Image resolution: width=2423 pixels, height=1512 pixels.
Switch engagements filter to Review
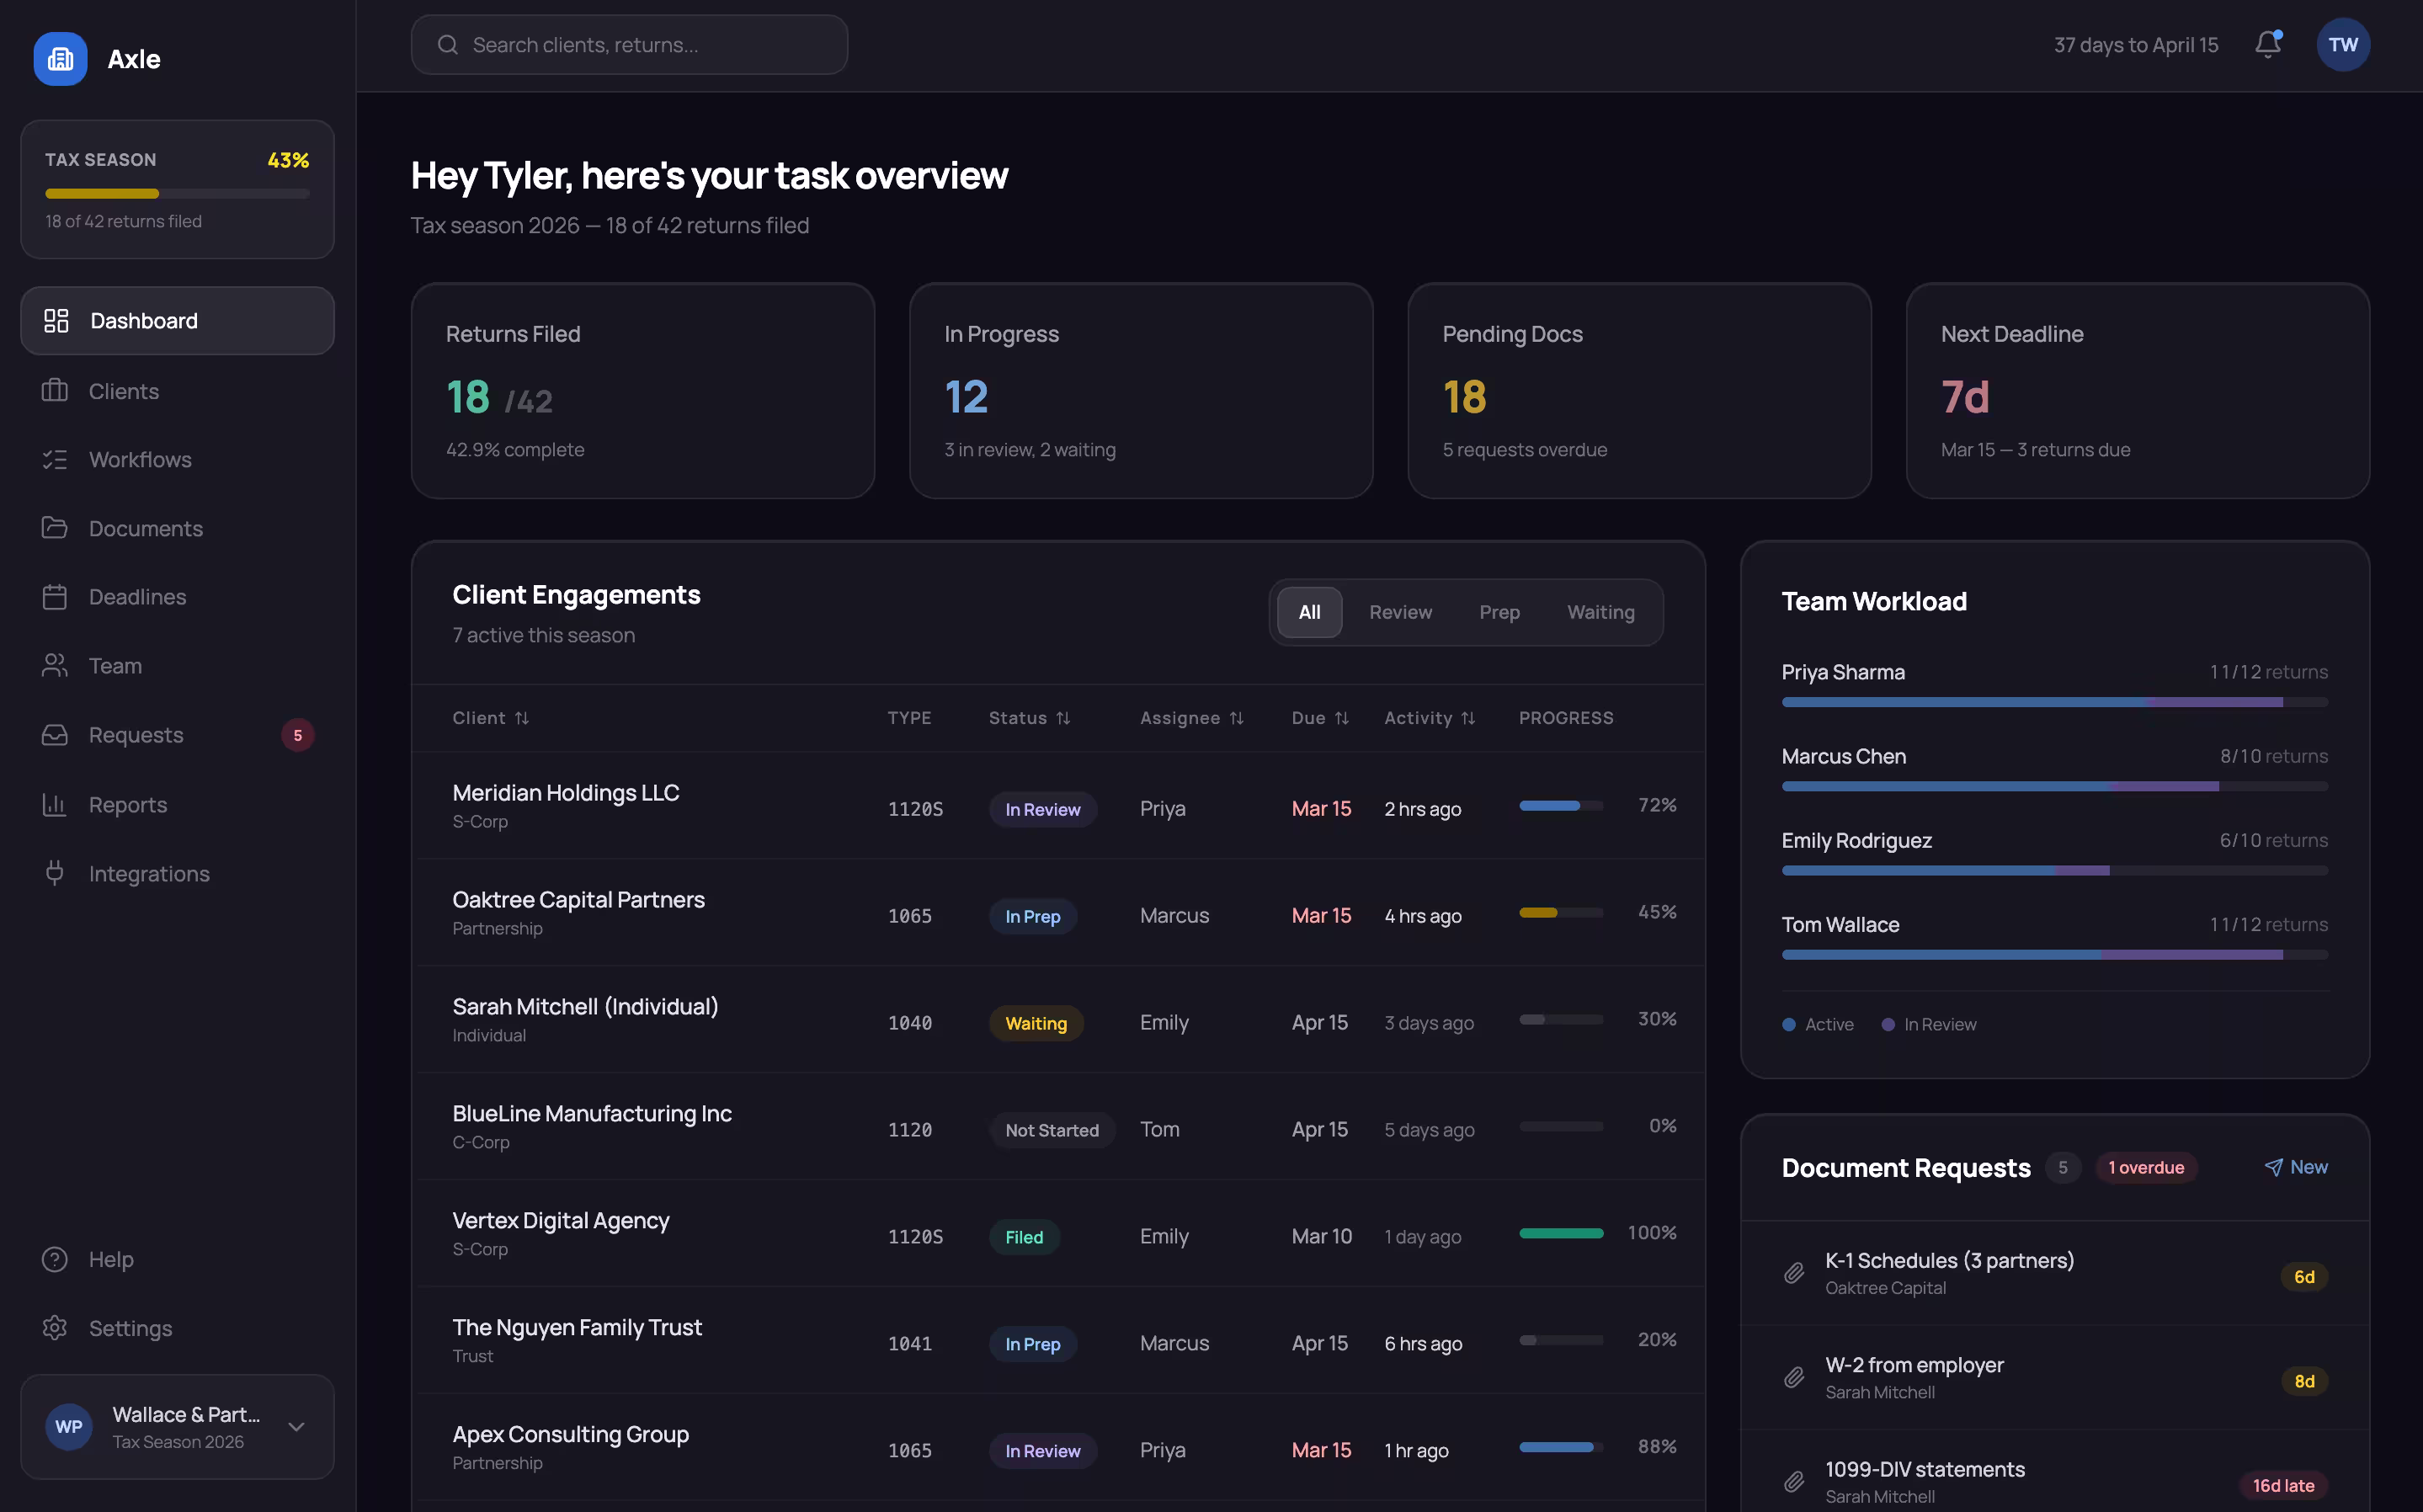1400,612
